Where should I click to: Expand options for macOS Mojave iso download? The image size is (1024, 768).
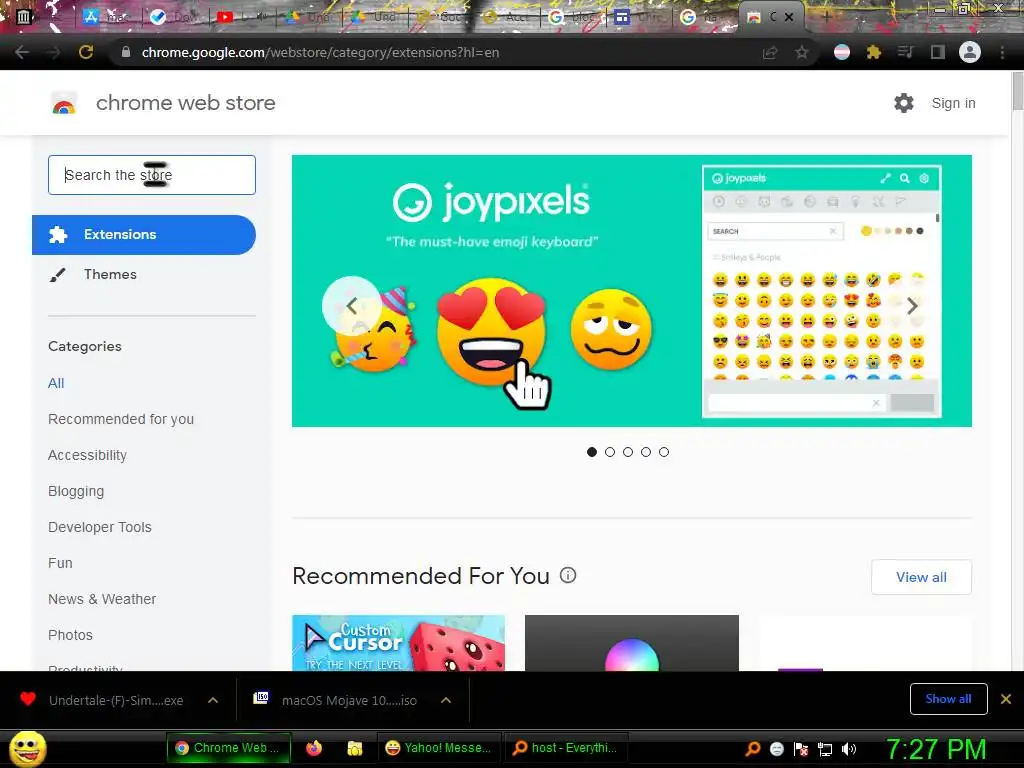446,700
